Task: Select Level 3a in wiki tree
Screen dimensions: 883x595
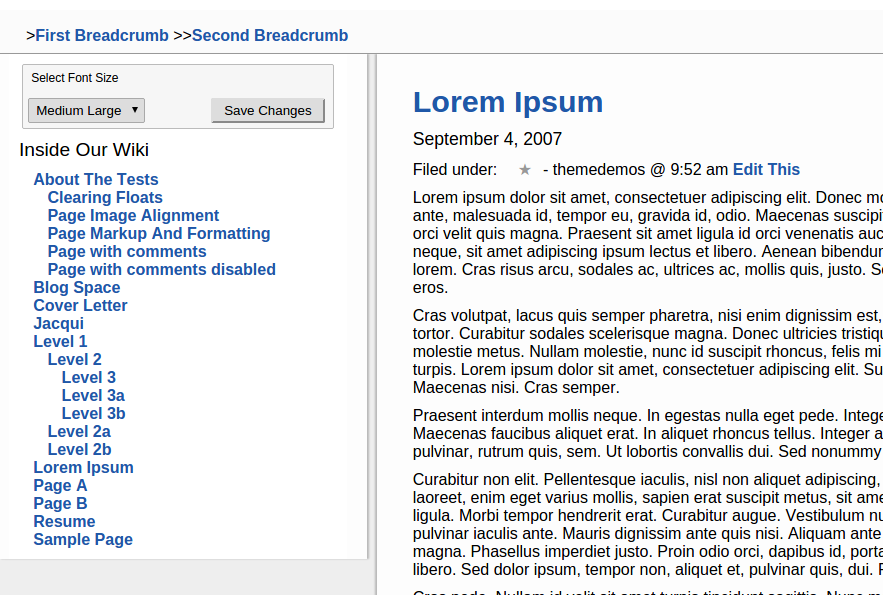Action: click(x=93, y=396)
